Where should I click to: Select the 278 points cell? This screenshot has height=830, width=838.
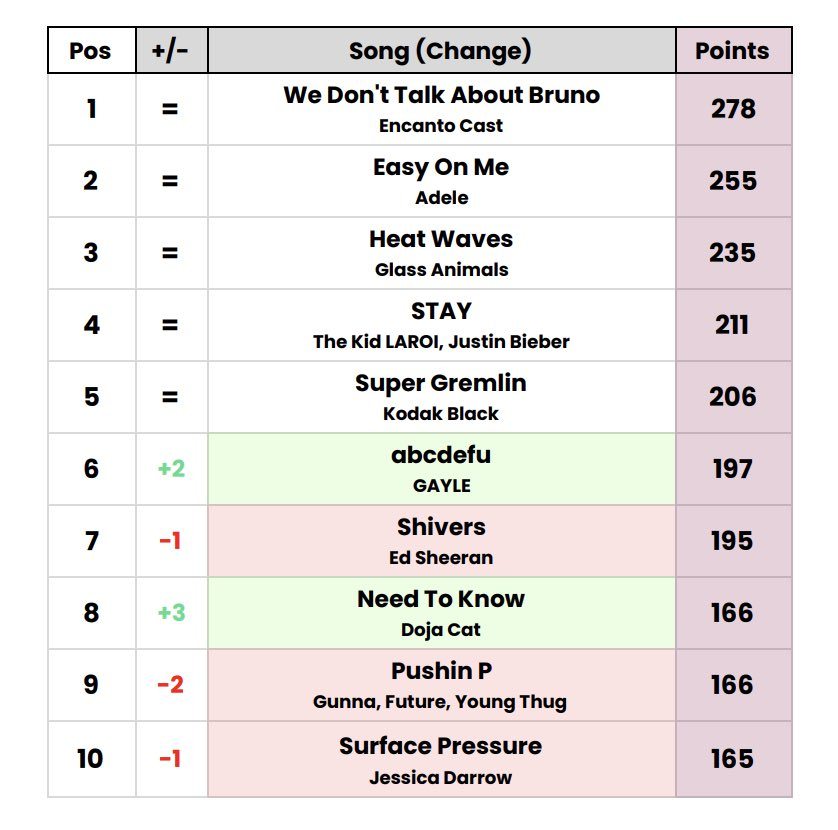733,108
